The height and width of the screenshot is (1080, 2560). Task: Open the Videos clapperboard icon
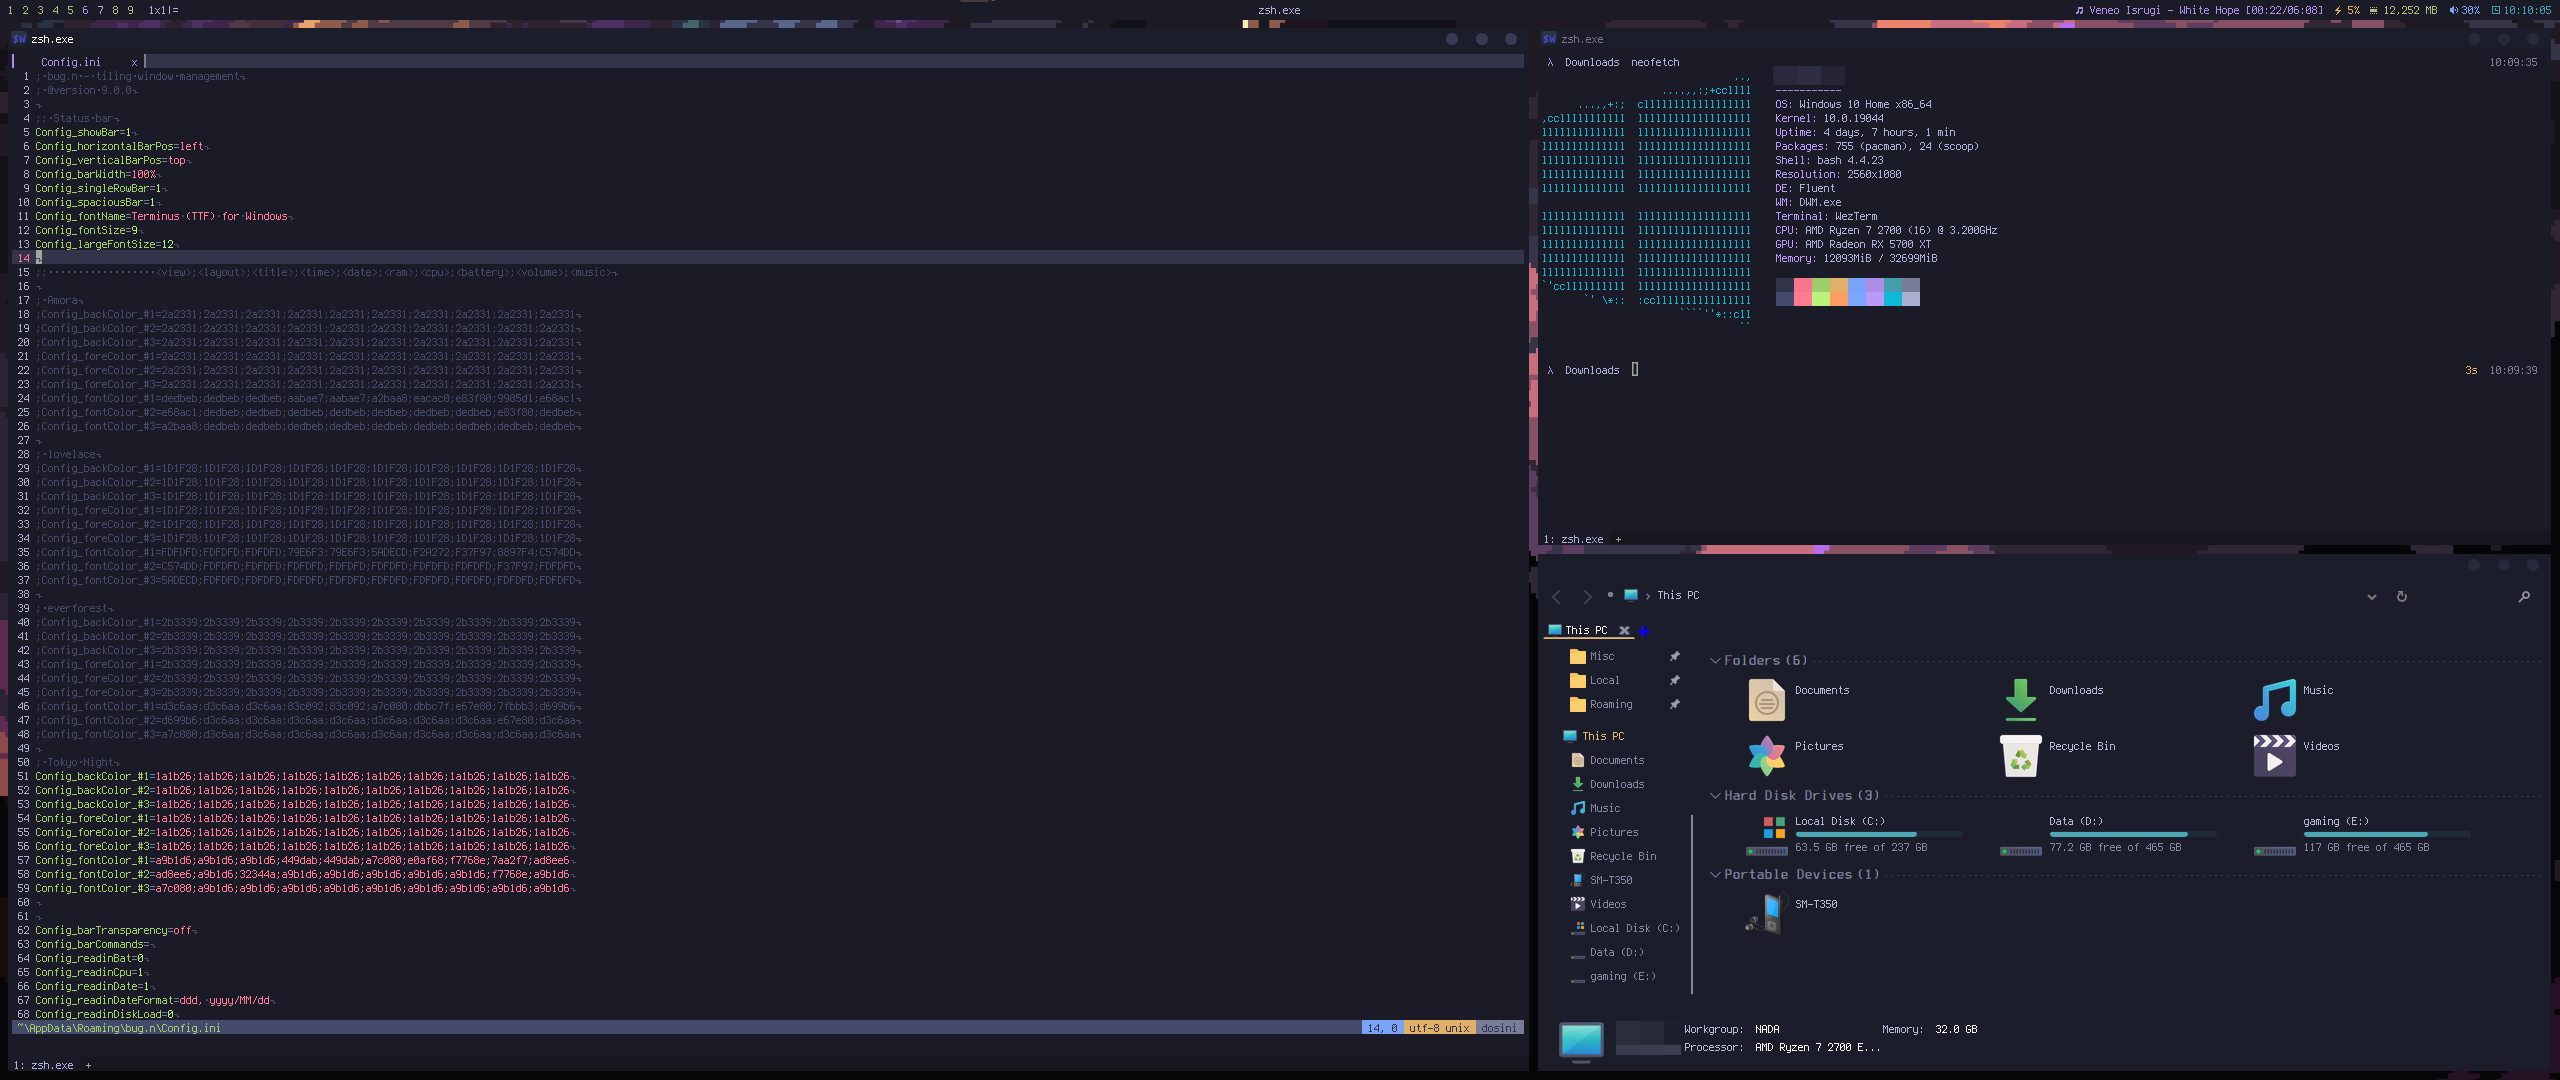click(x=2274, y=755)
